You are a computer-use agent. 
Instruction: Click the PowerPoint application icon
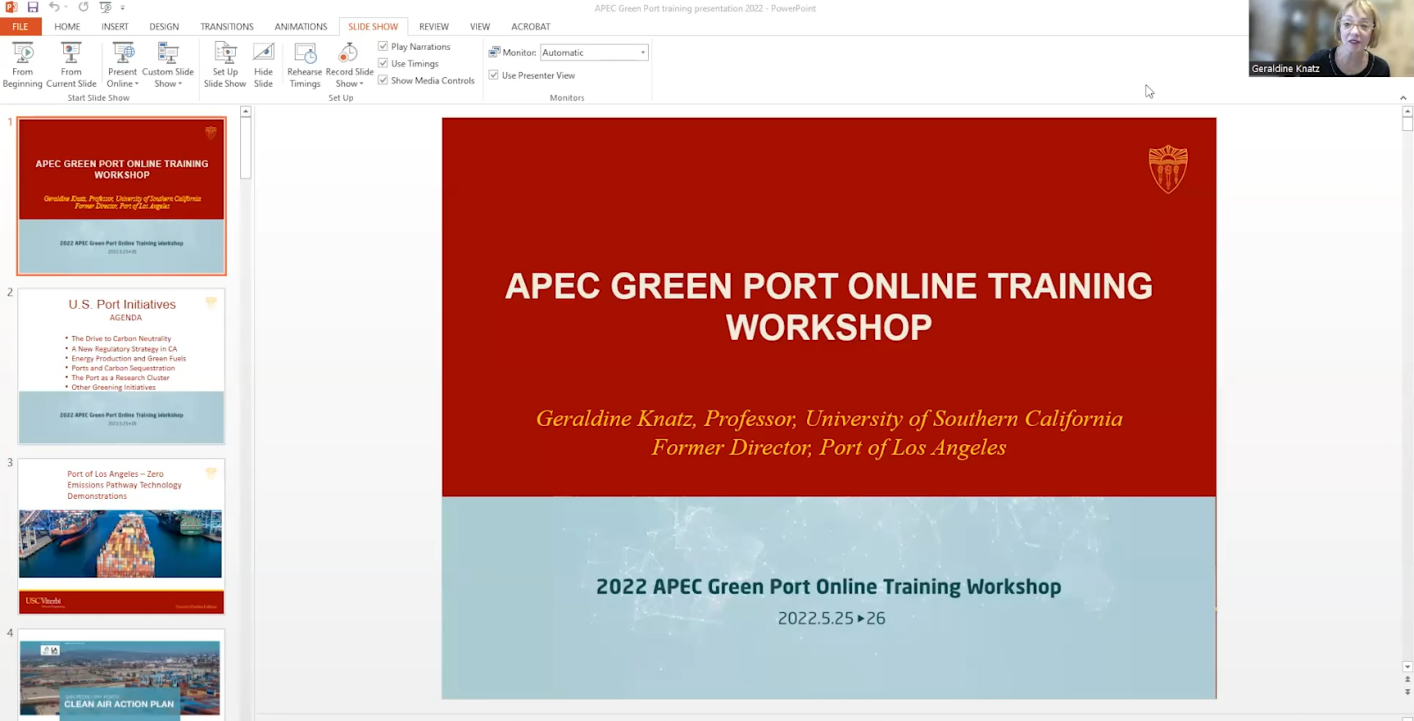pyautogui.click(x=11, y=7)
